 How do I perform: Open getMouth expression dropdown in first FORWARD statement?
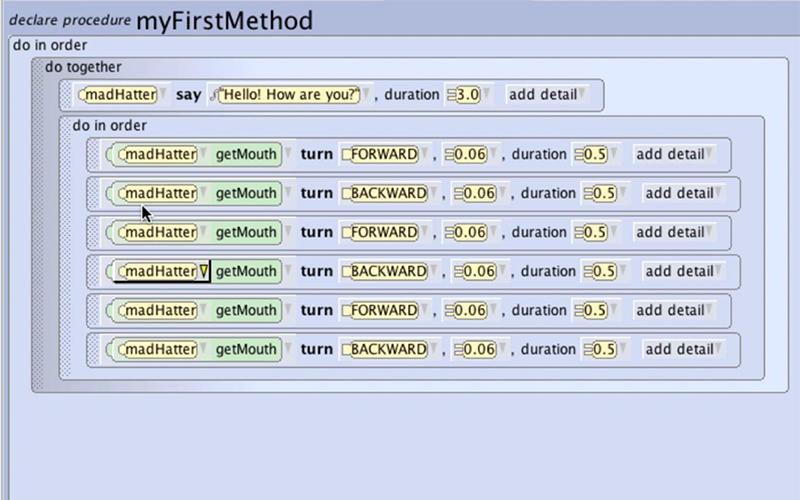click(288, 154)
